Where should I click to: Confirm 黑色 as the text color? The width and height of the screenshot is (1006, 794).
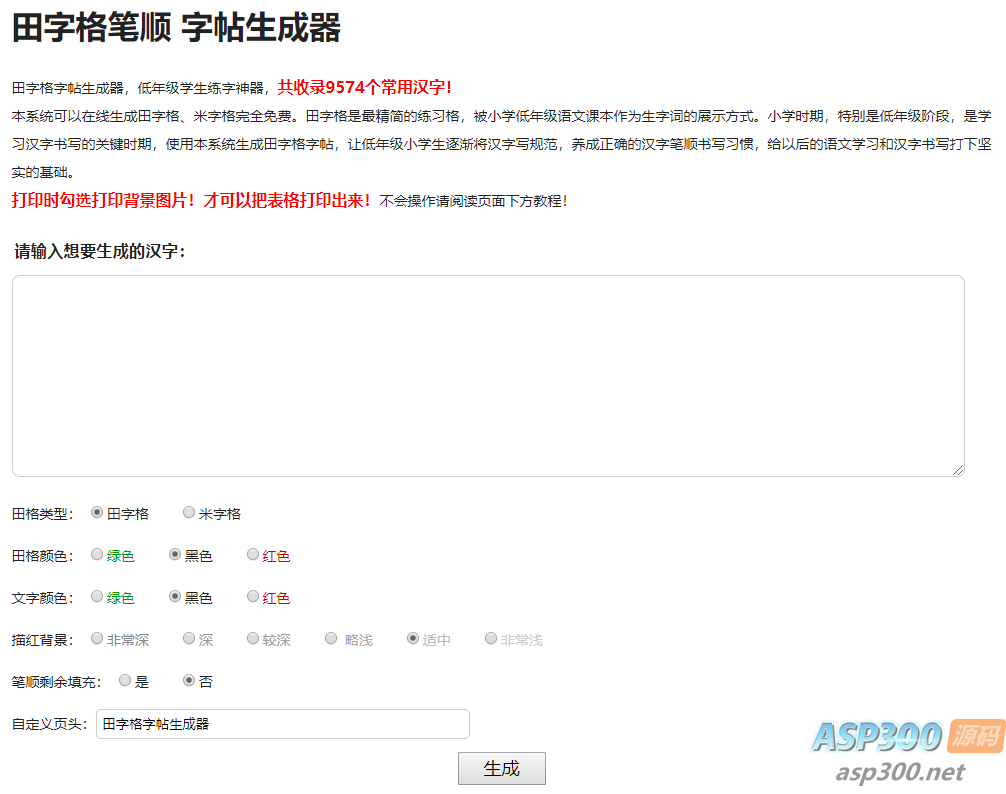(174, 597)
